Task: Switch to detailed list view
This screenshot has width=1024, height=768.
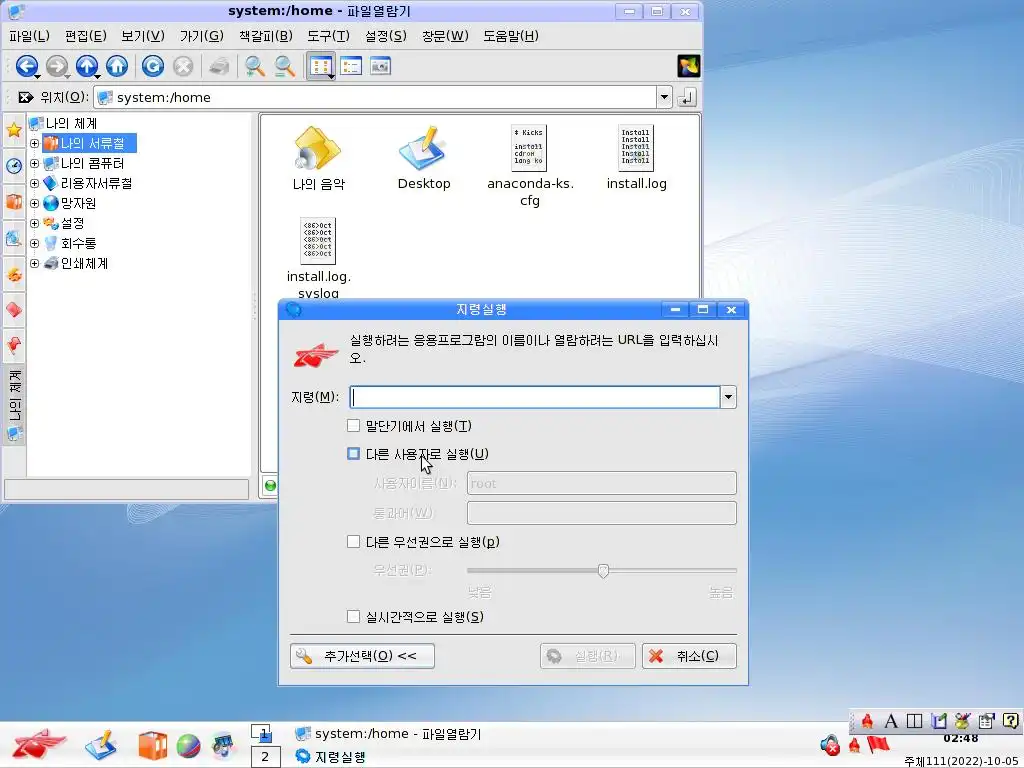Action: (351, 66)
